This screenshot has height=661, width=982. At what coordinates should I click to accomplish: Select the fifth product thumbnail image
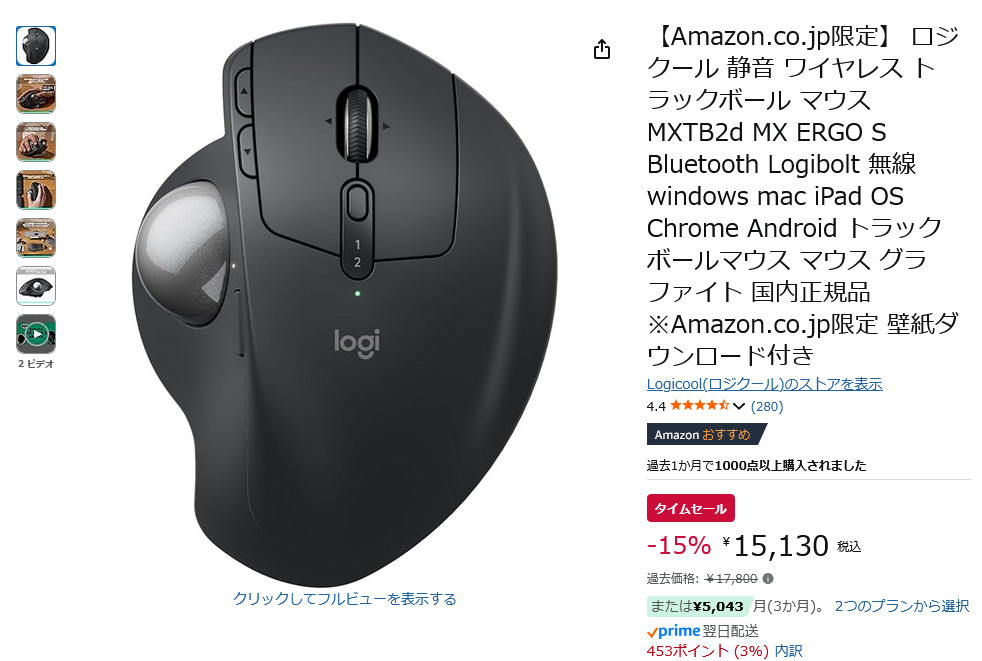point(36,238)
